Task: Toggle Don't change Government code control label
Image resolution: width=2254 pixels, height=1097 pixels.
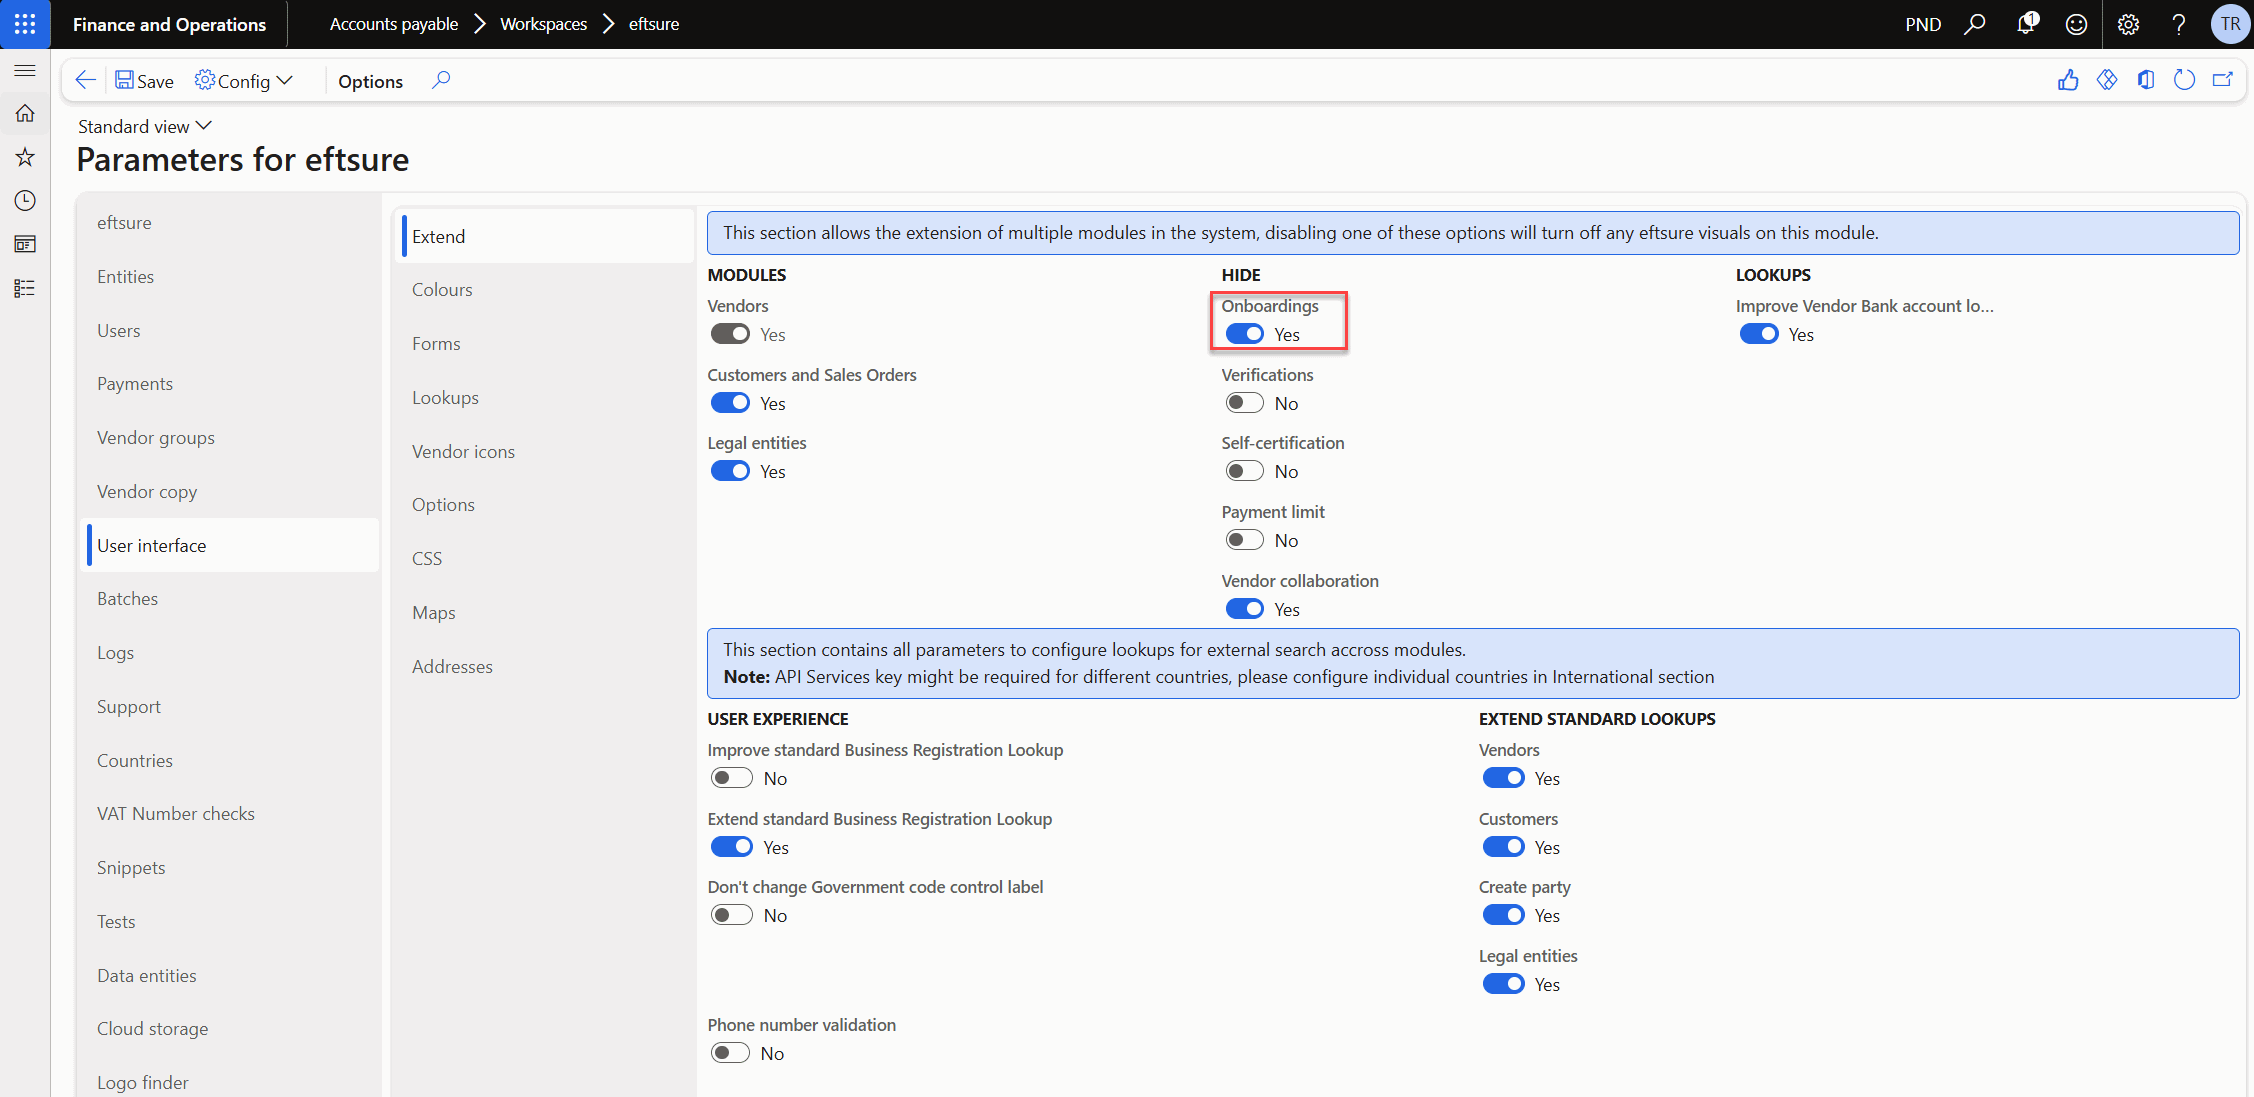Action: tap(731, 915)
